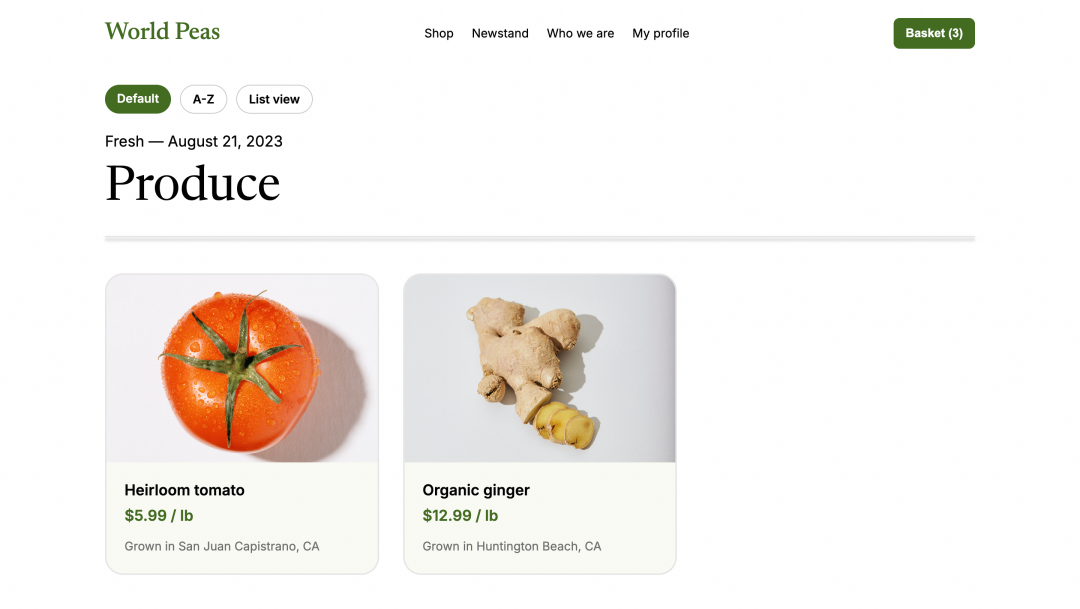
Task: Open the Shop menu item
Action: (439, 33)
